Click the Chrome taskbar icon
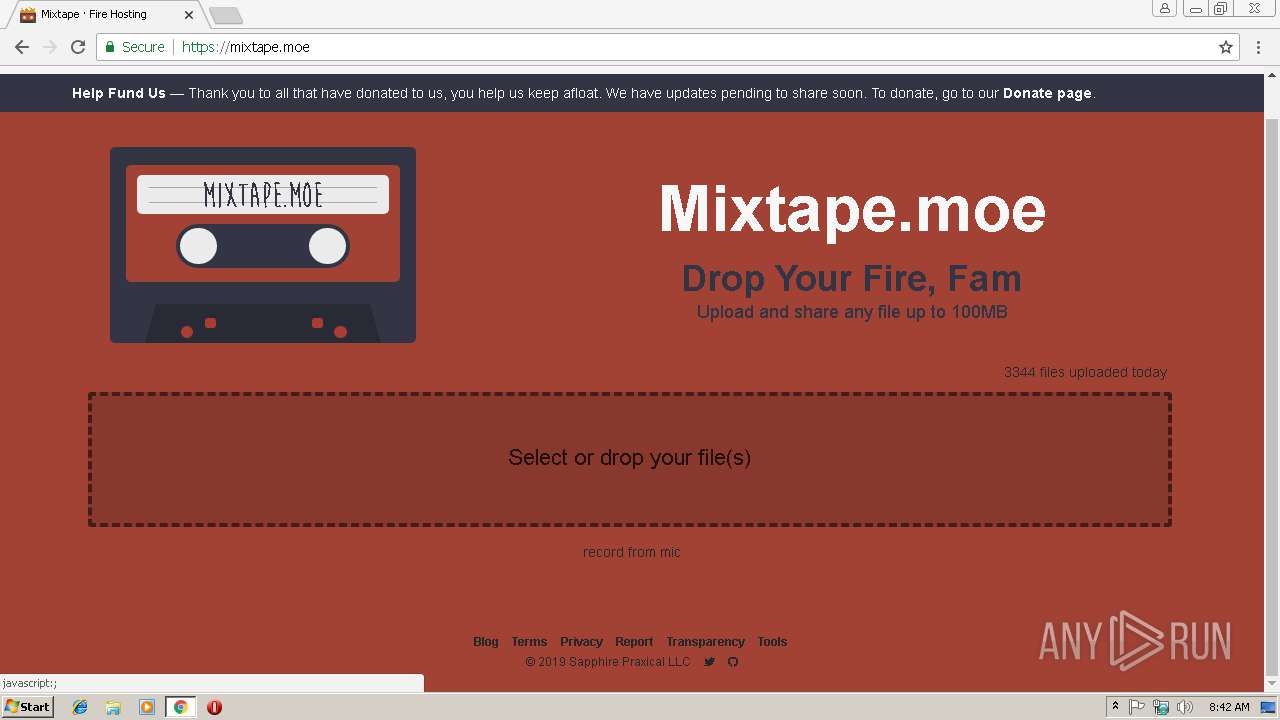The height and width of the screenshot is (720, 1280). (180, 707)
